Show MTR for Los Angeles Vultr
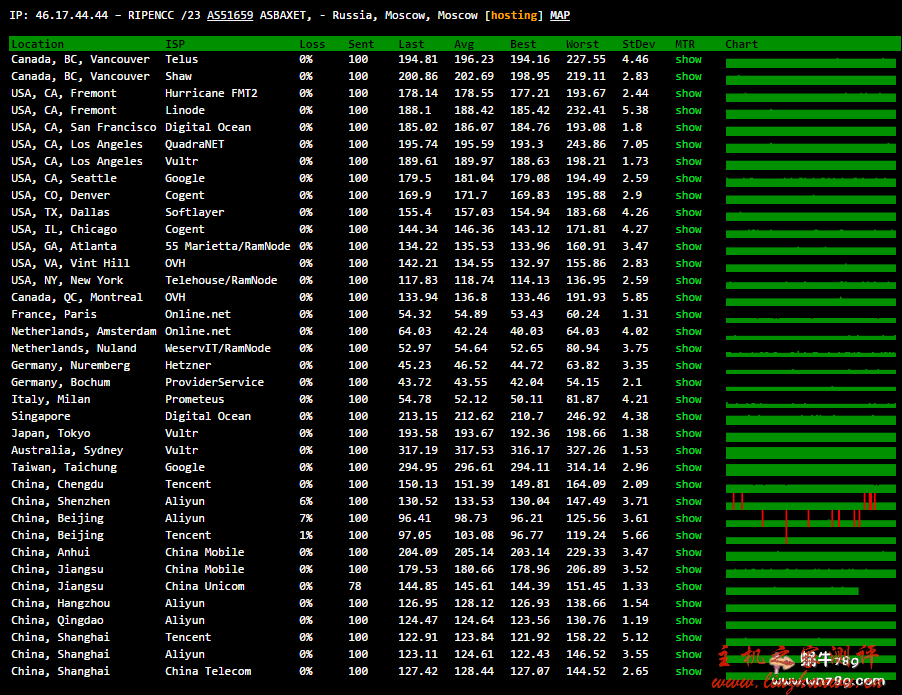Screen dimensions: 902x695 (x=688, y=161)
